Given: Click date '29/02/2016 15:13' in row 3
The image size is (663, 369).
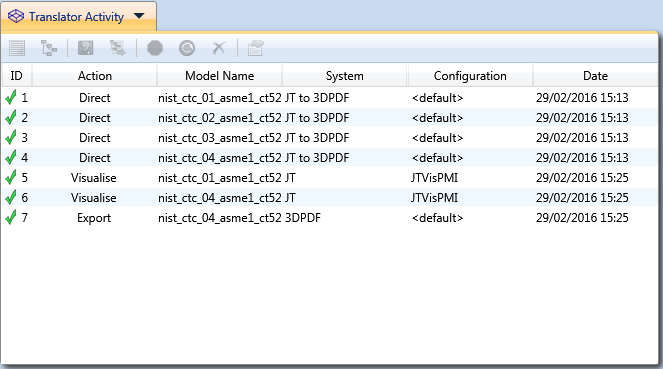Looking at the screenshot, I should point(582,138).
